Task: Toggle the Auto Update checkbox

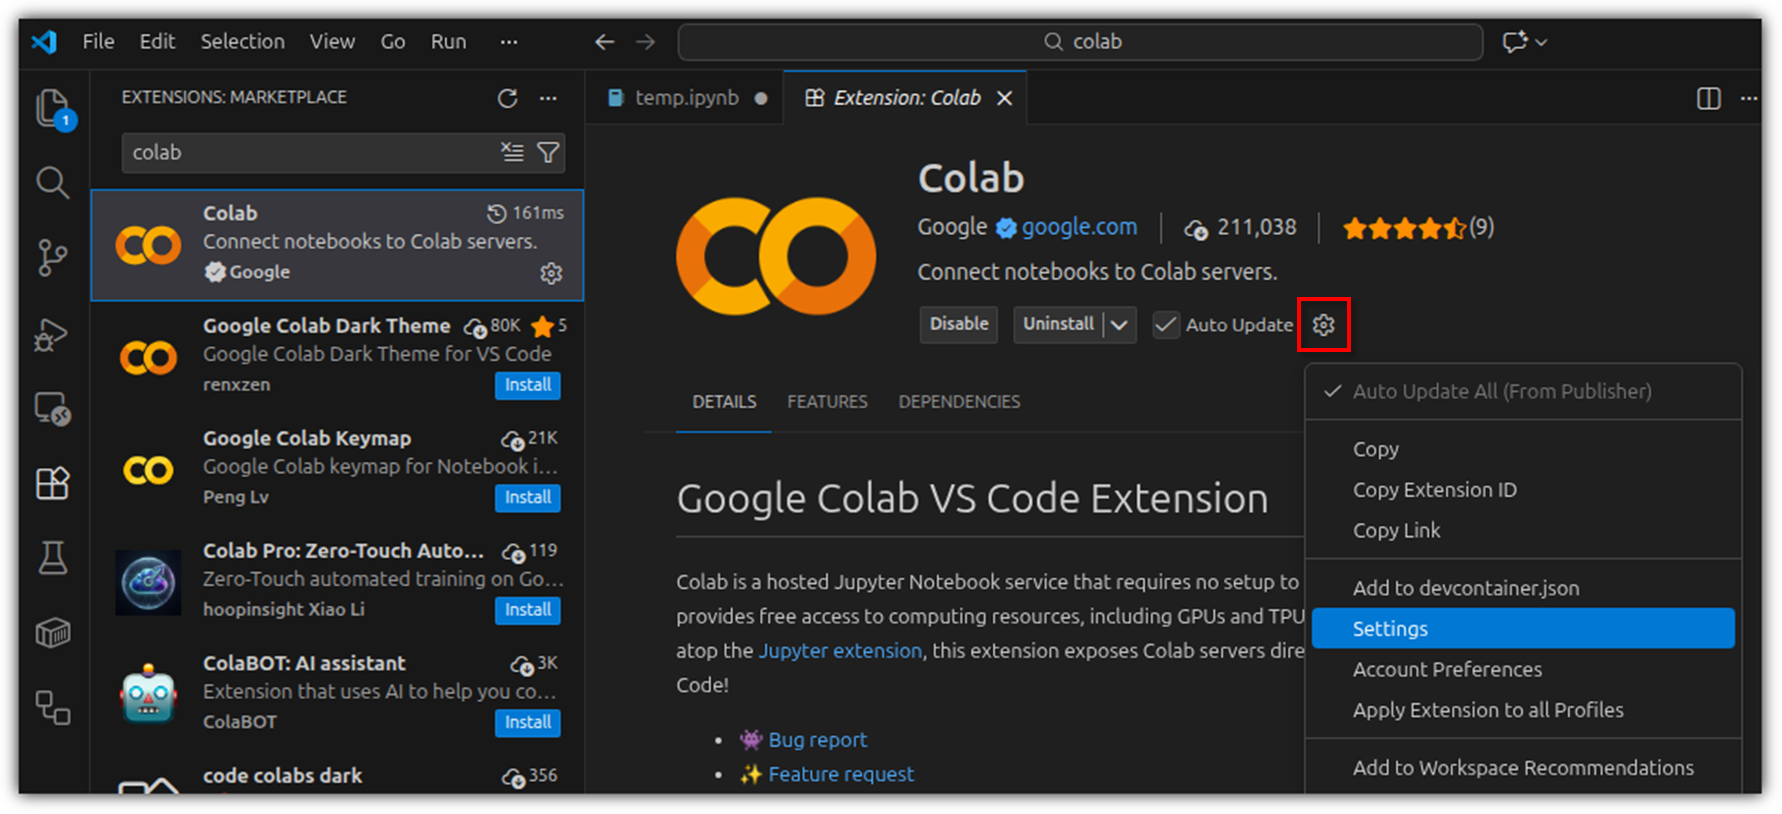Action: [x=1166, y=325]
